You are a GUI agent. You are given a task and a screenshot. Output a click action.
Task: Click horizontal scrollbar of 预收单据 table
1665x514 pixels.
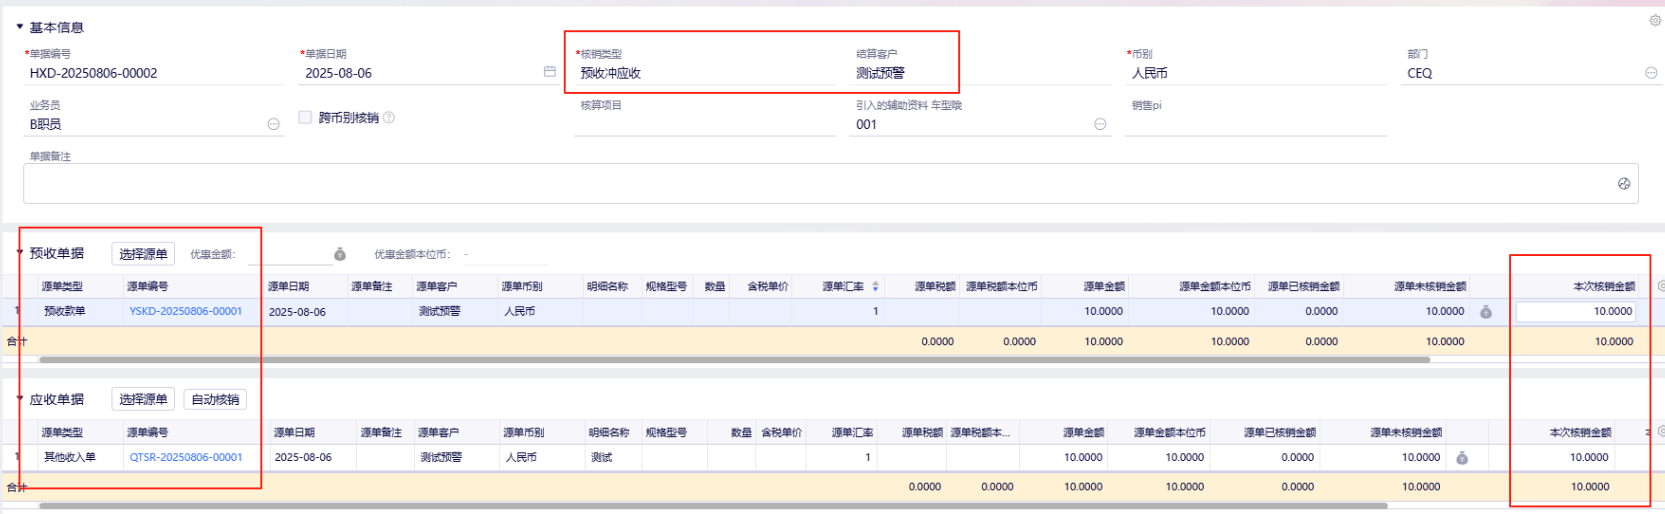(735, 360)
